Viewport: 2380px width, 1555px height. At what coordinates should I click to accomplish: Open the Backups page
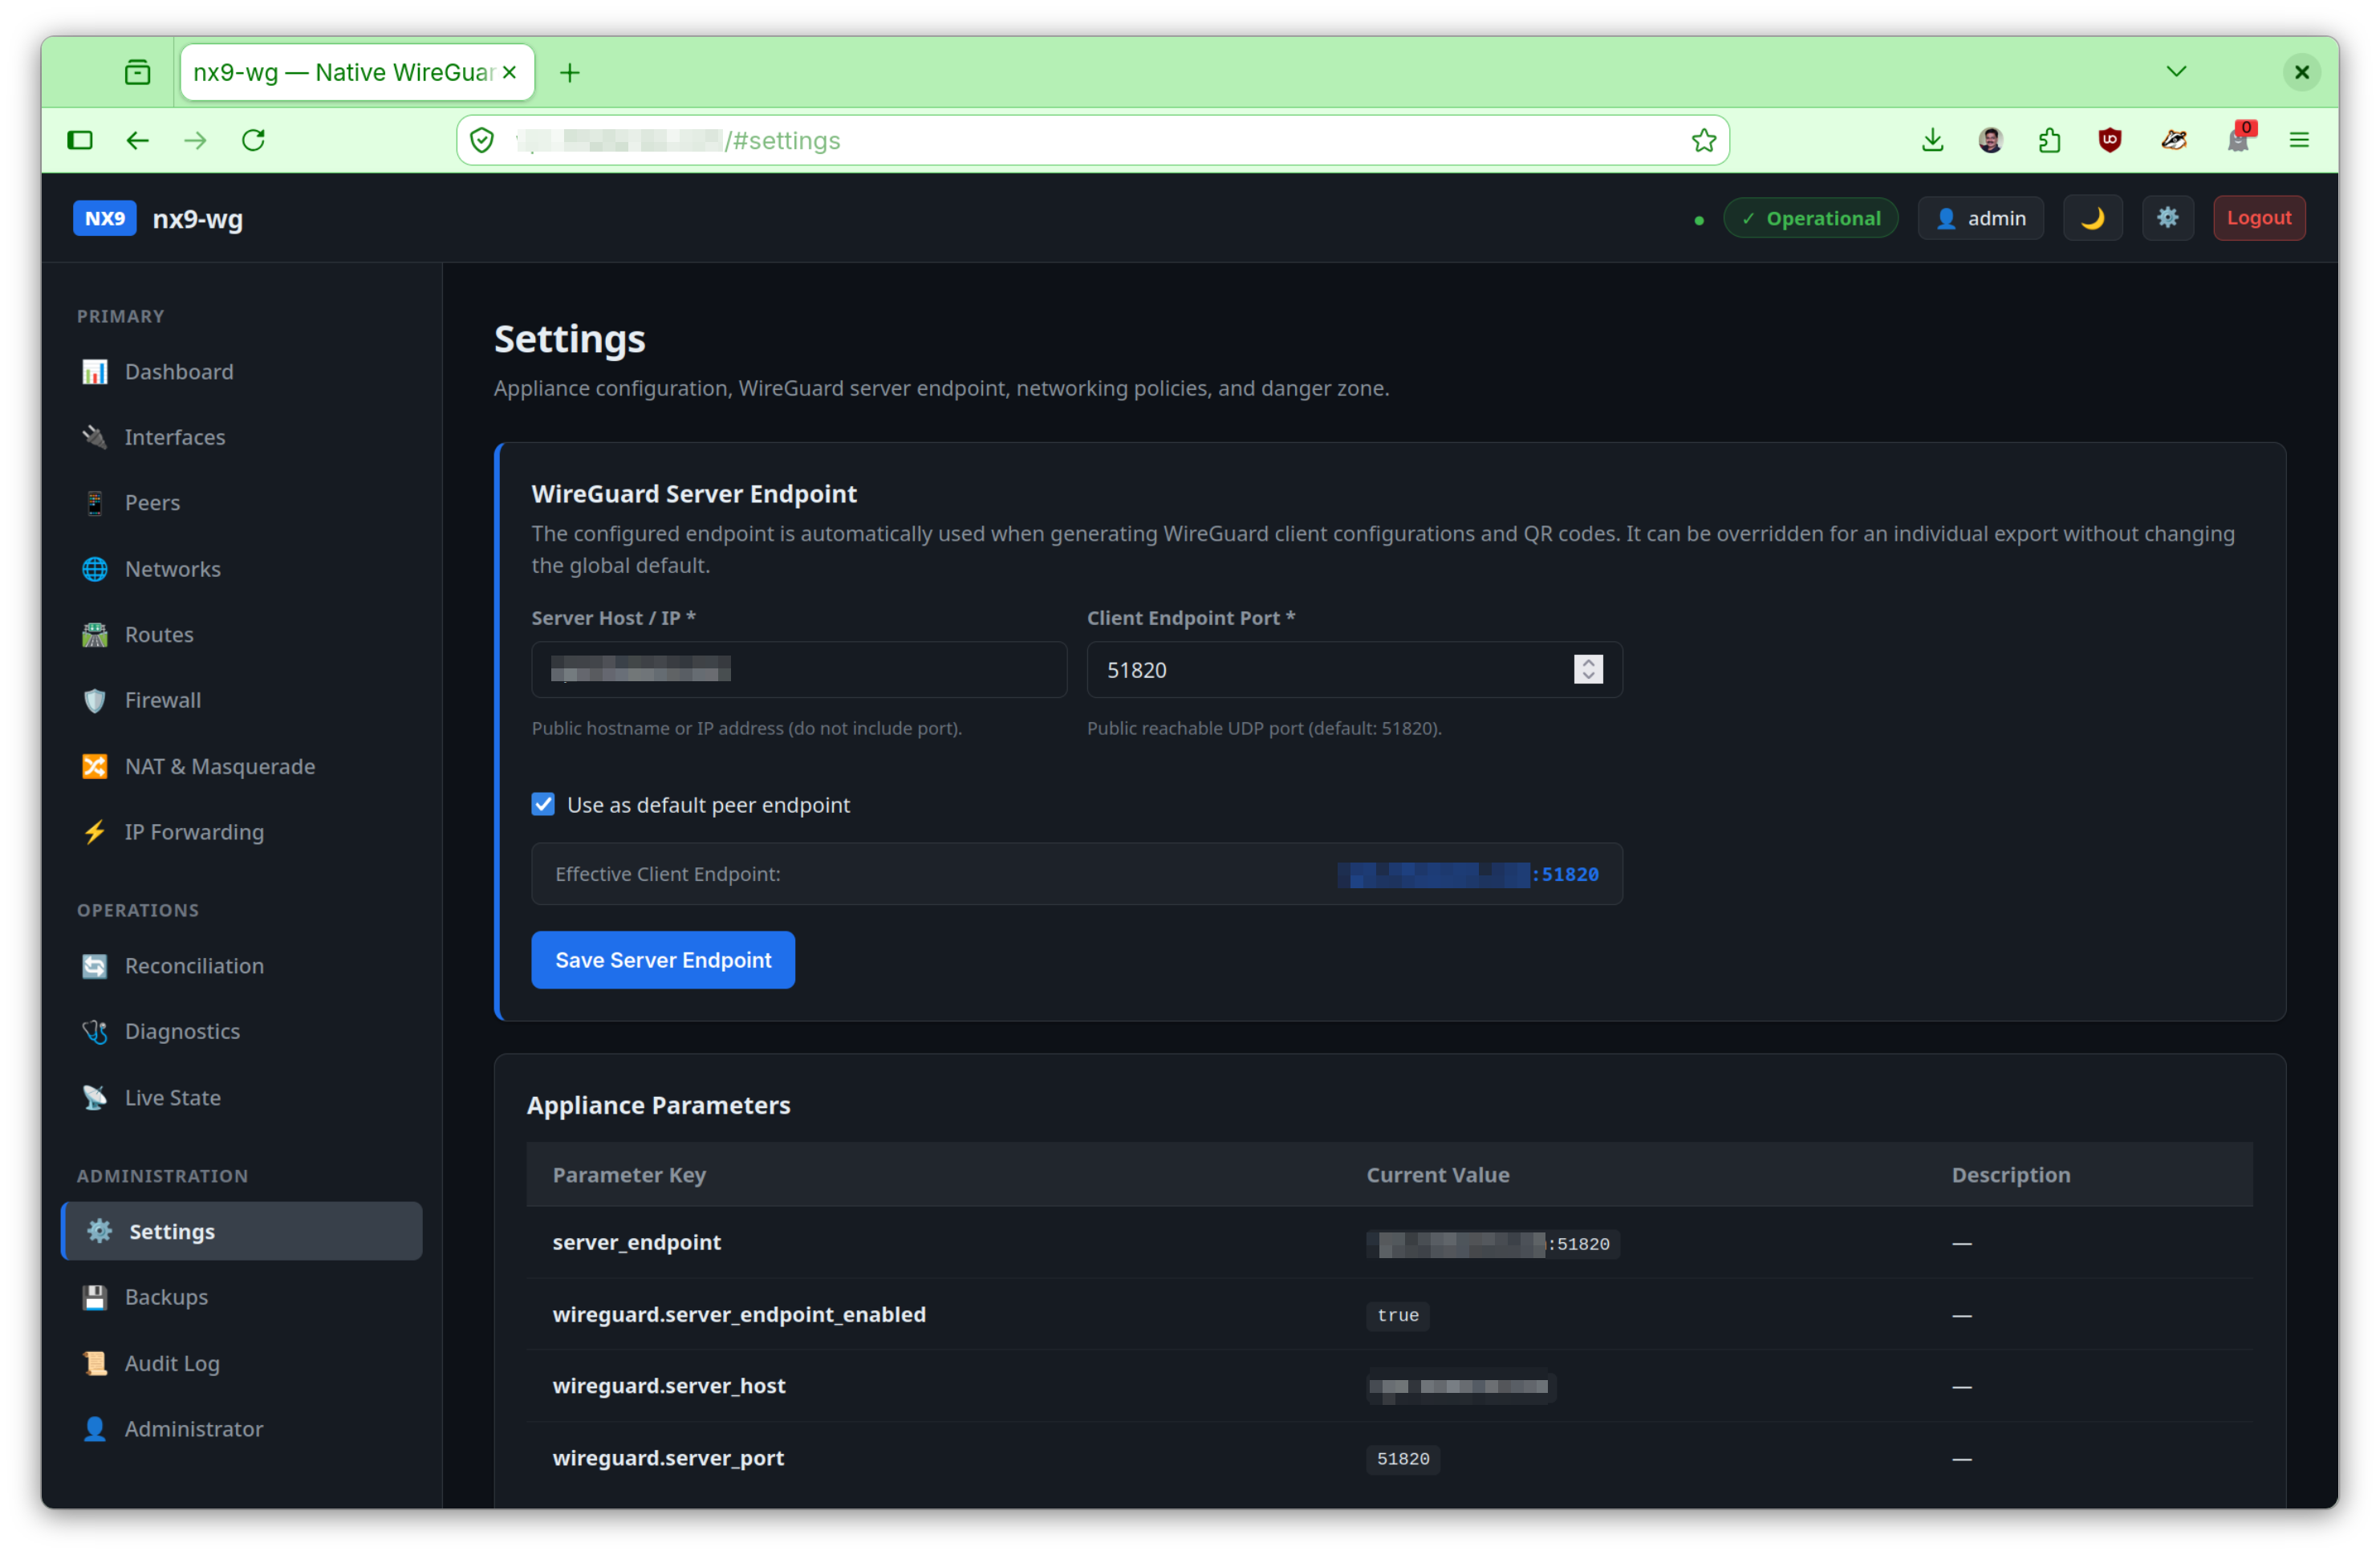241,1297
